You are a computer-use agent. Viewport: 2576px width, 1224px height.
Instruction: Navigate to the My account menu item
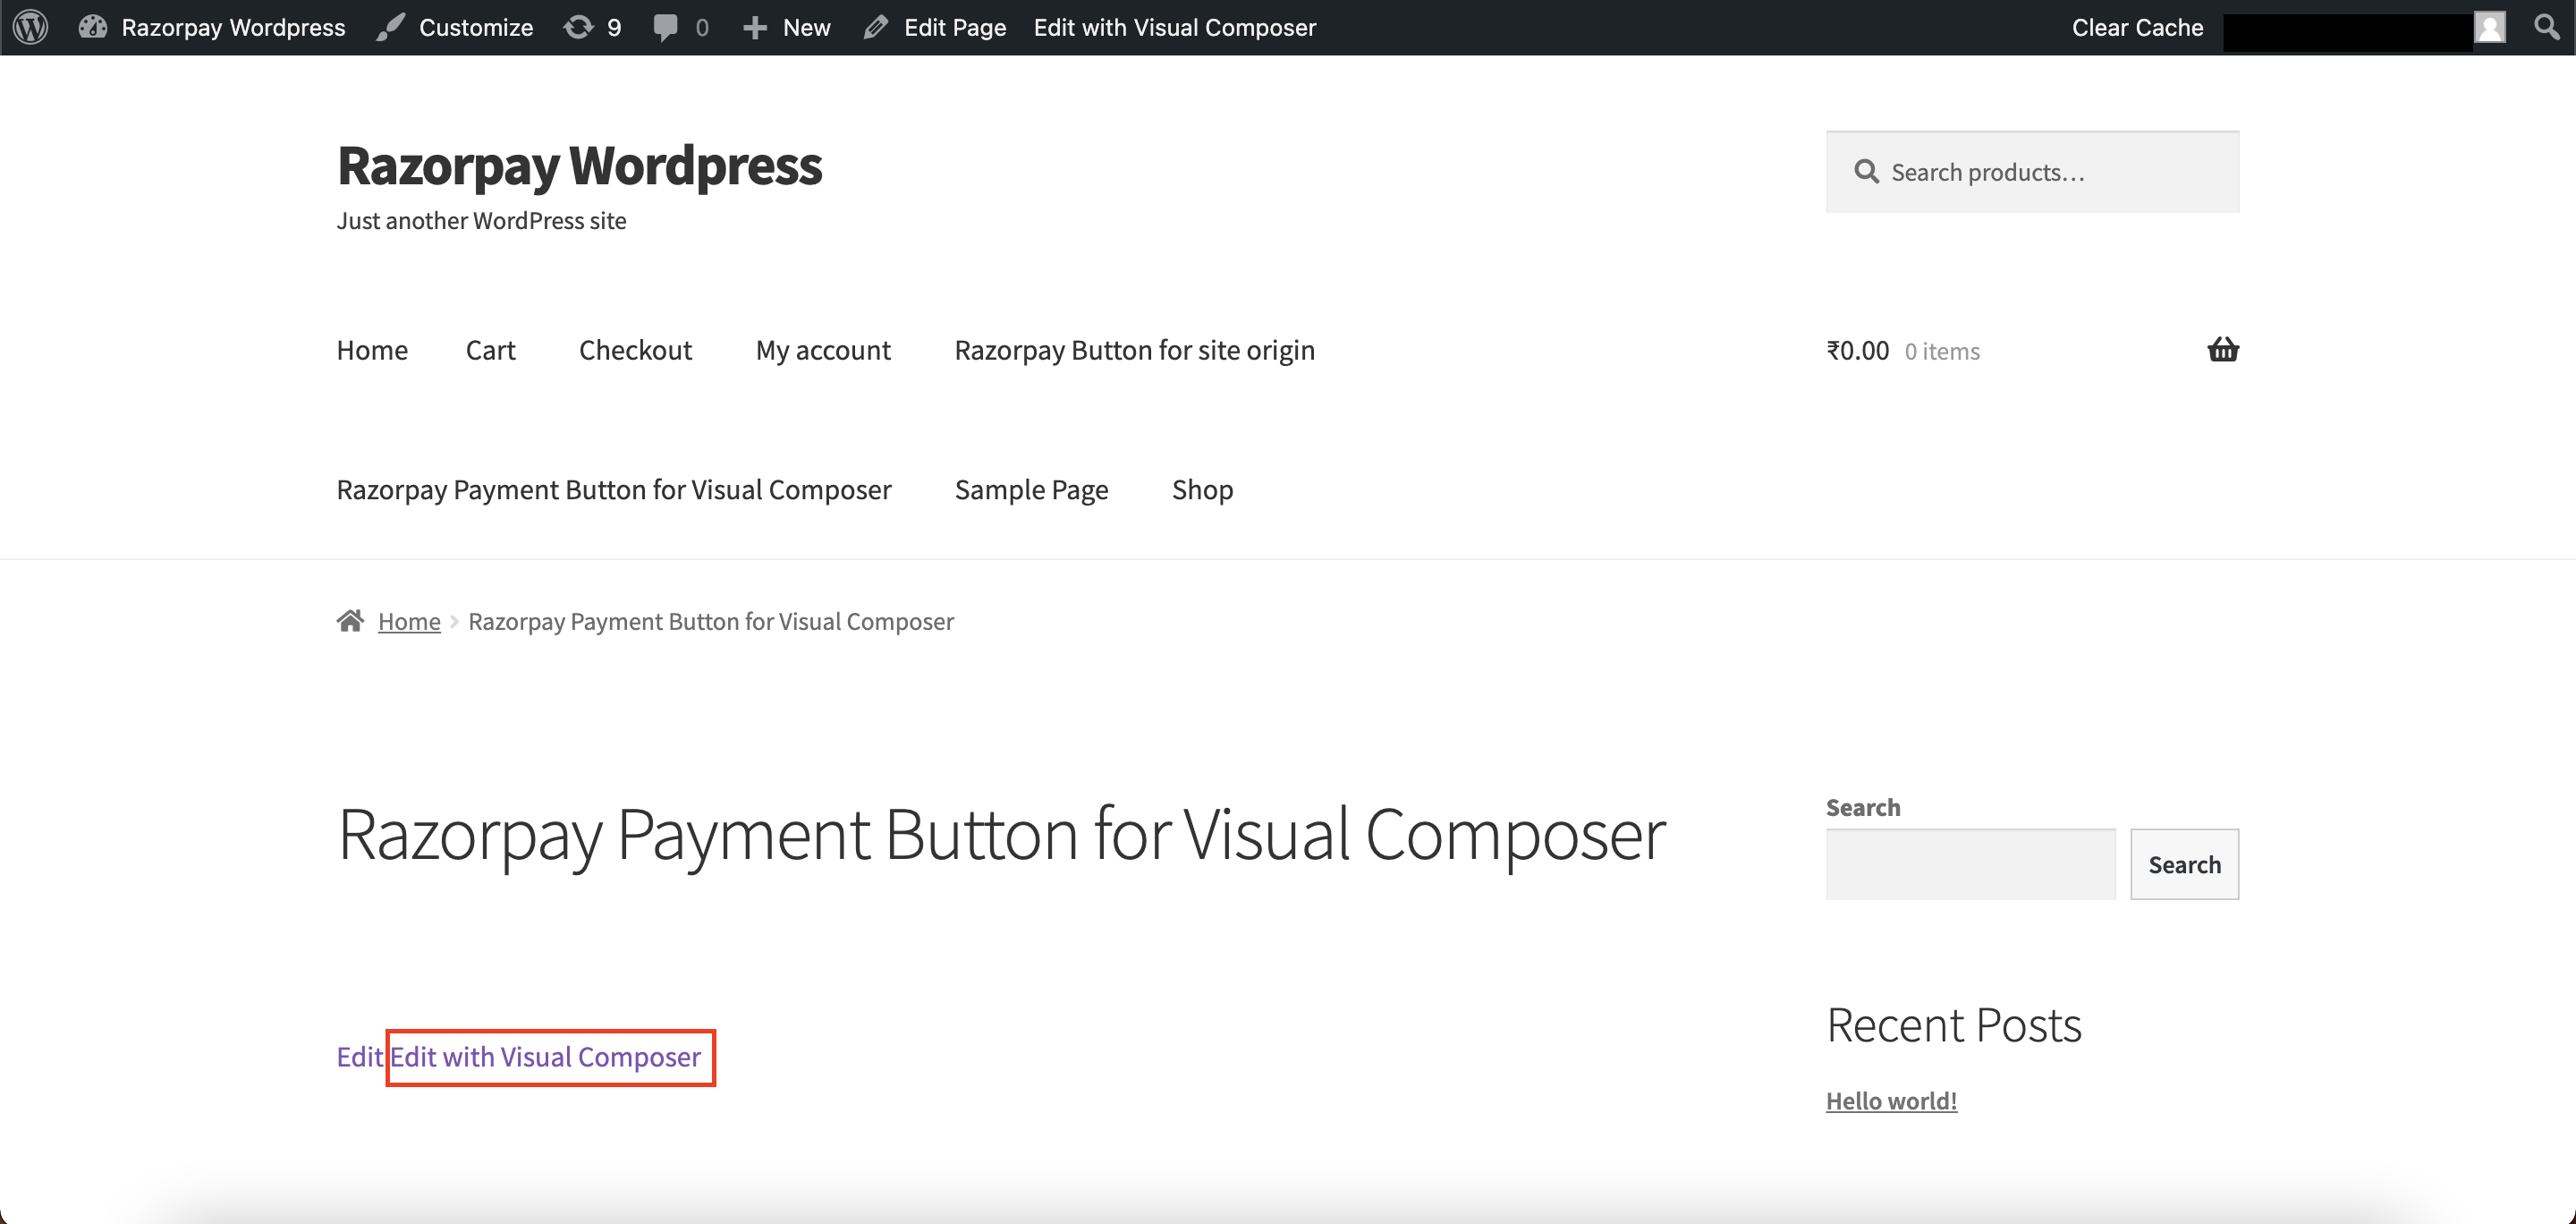point(823,348)
